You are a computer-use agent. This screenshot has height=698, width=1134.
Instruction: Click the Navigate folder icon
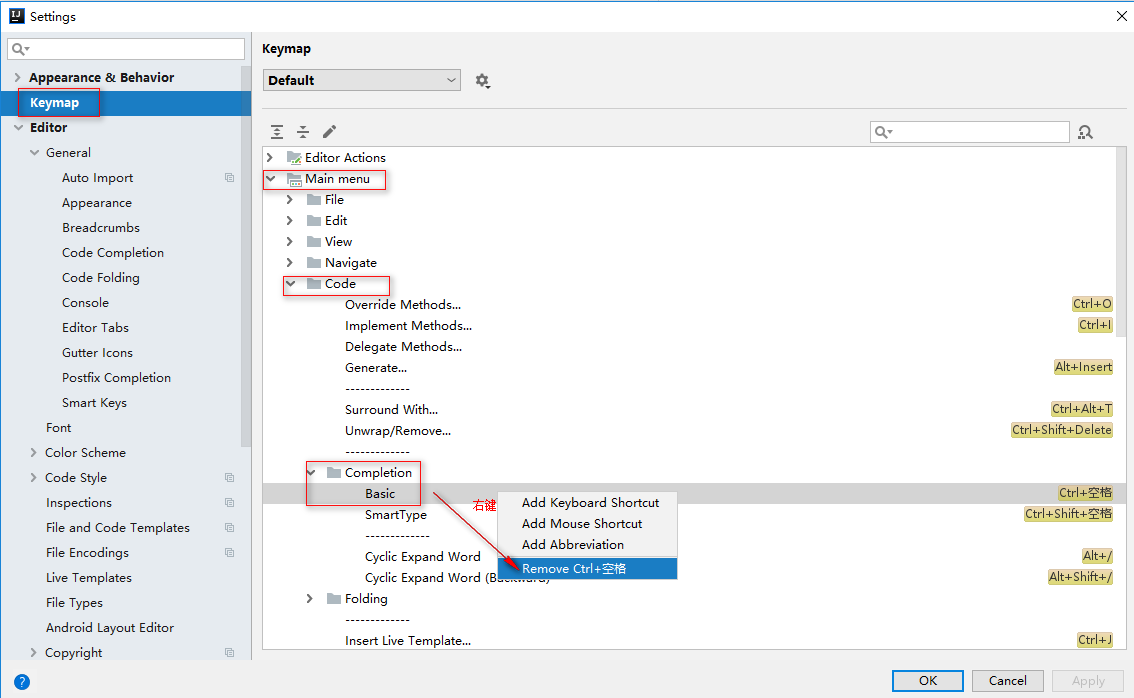pyautogui.click(x=314, y=263)
